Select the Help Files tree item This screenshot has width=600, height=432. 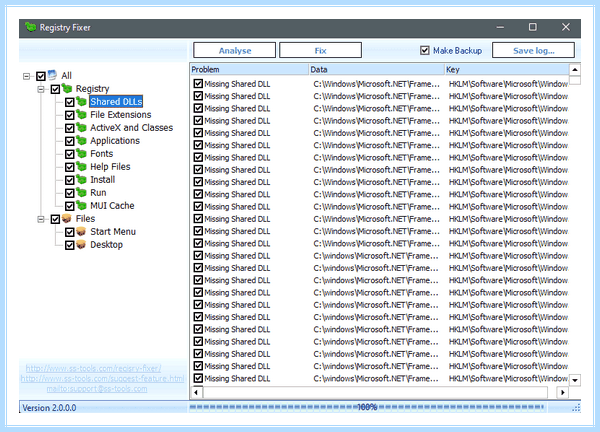[110, 166]
